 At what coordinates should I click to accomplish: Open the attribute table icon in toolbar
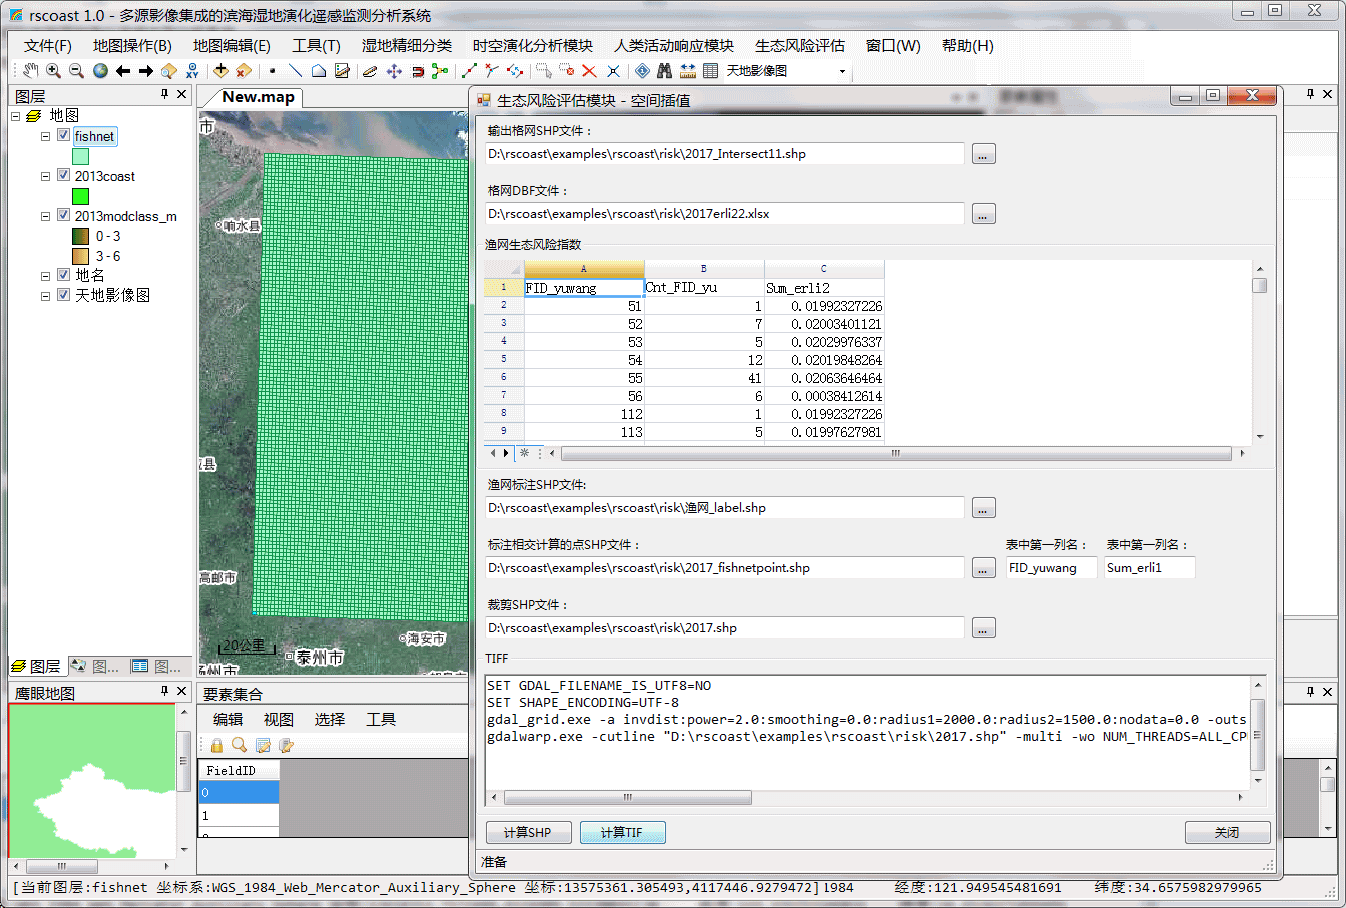tap(710, 71)
